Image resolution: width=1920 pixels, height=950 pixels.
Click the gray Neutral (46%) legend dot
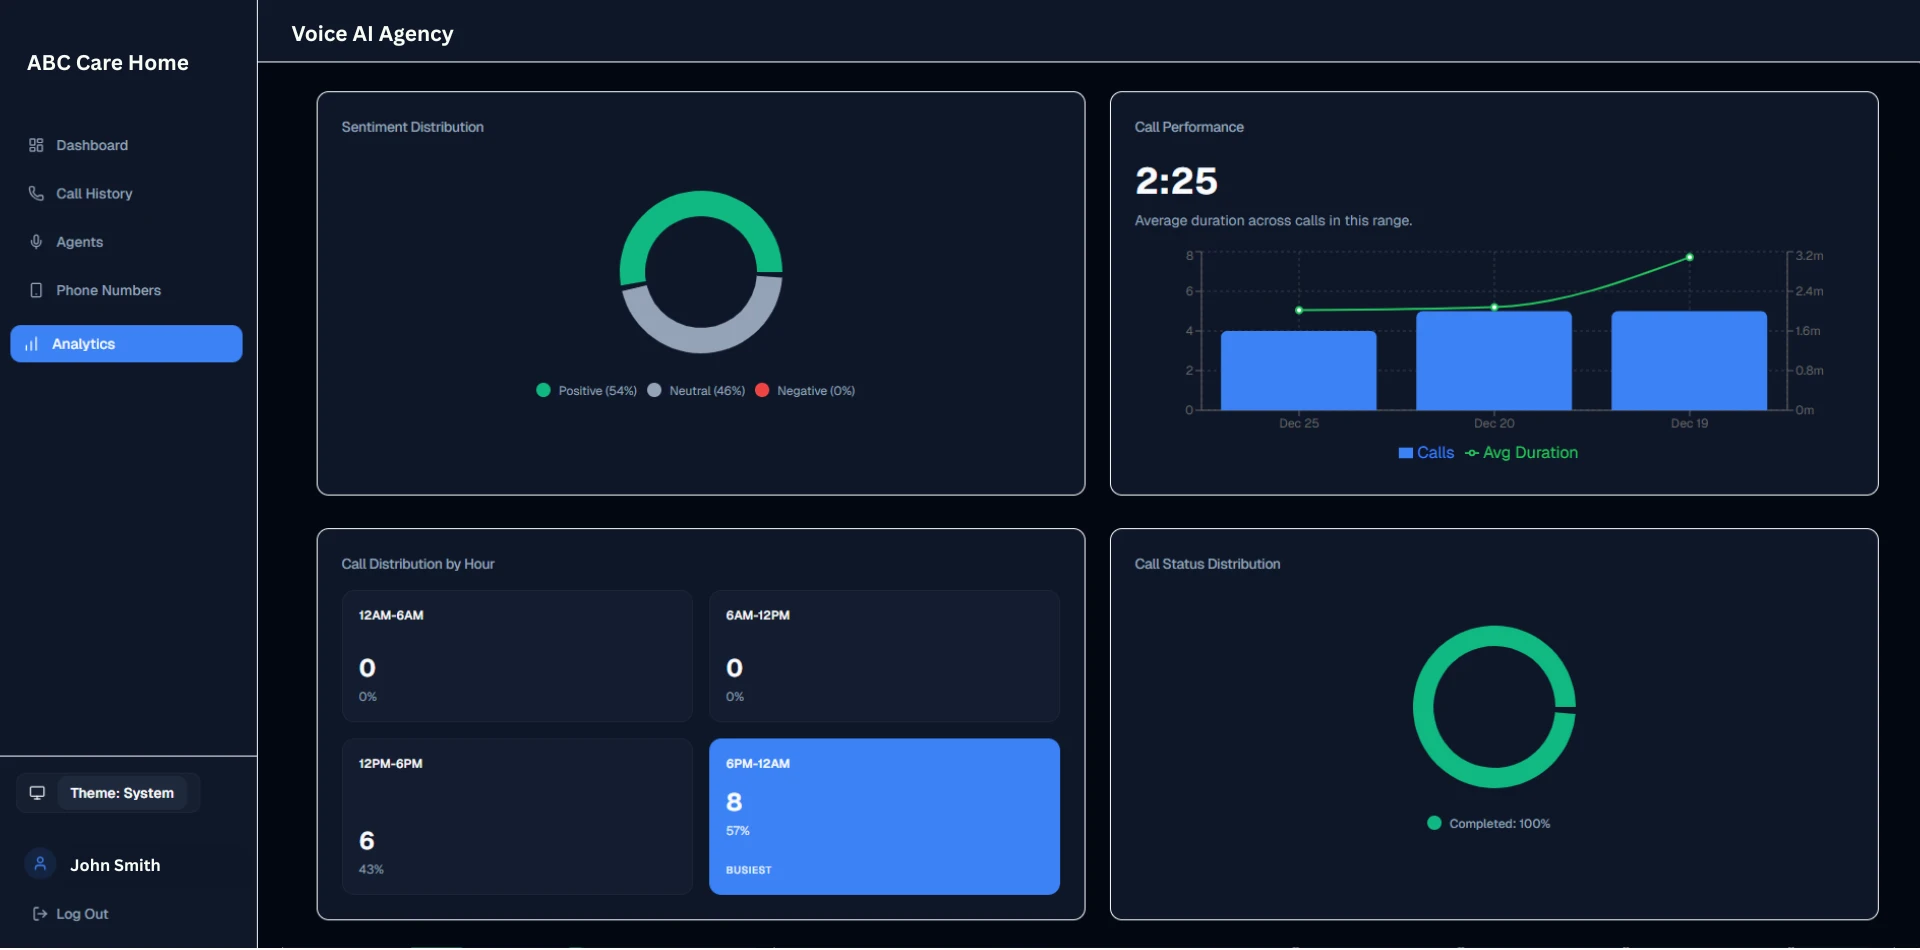pyautogui.click(x=654, y=391)
